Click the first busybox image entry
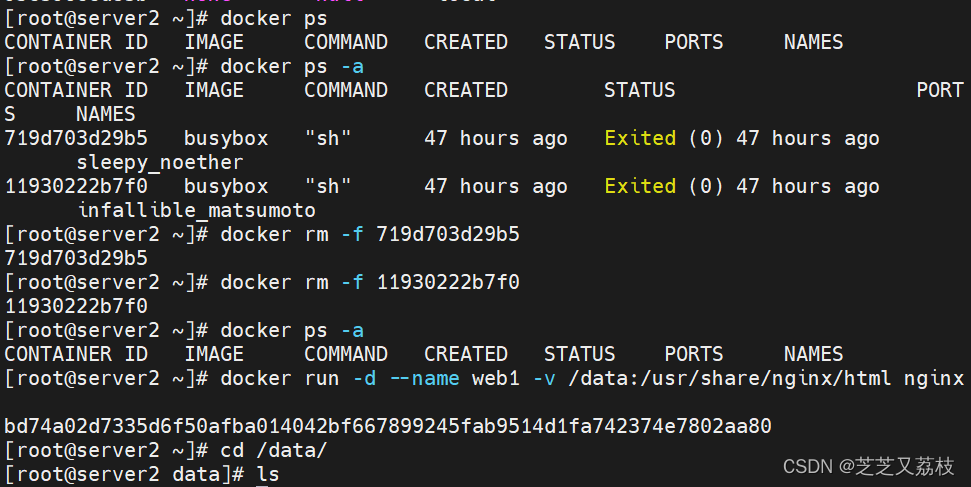 pyautogui.click(x=226, y=138)
